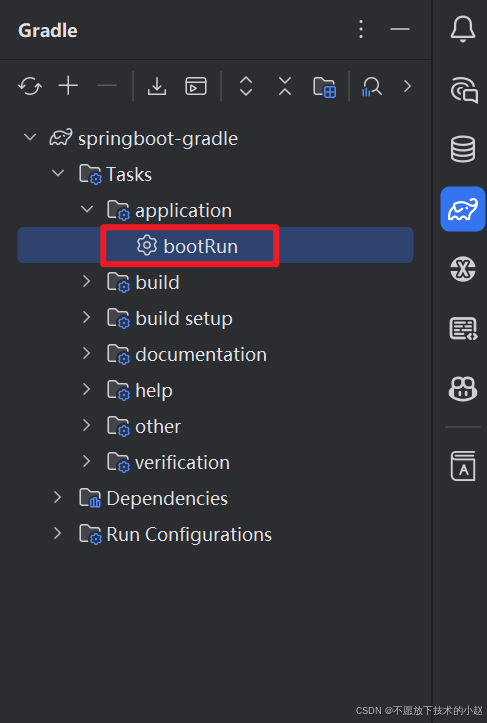The height and width of the screenshot is (723, 487).
Task: Click the gear icon beside bootRun
Action: coord(147,245)
